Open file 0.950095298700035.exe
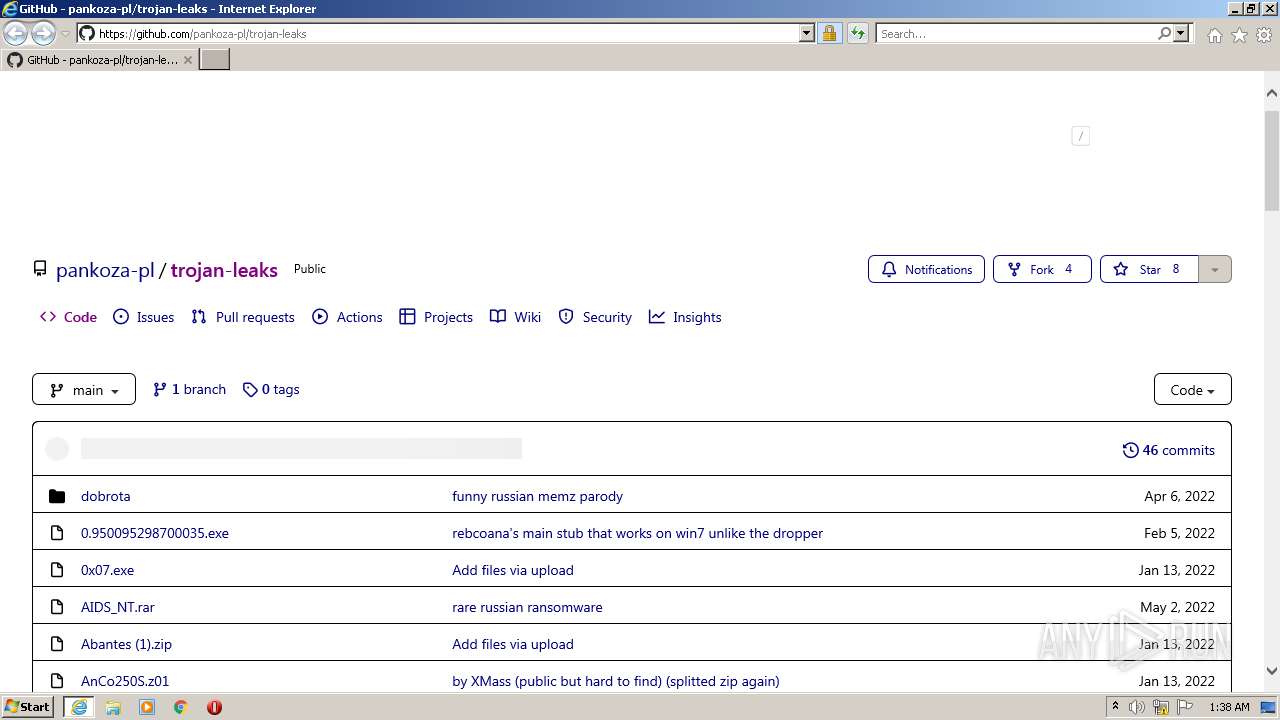Screen dimensions: 1280x720 coord(155,533)
